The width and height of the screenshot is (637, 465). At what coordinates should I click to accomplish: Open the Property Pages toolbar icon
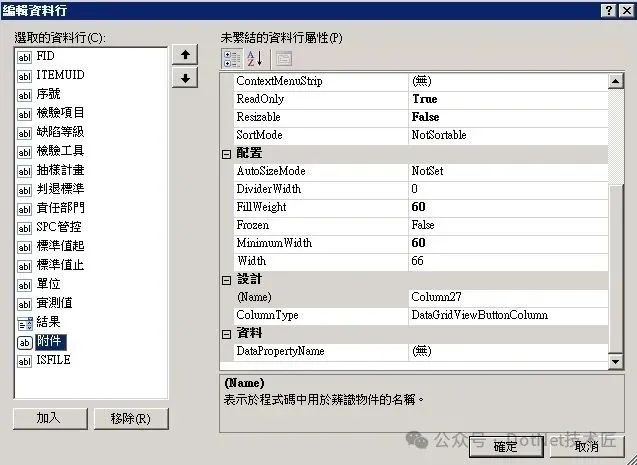[x=284, y=58]
